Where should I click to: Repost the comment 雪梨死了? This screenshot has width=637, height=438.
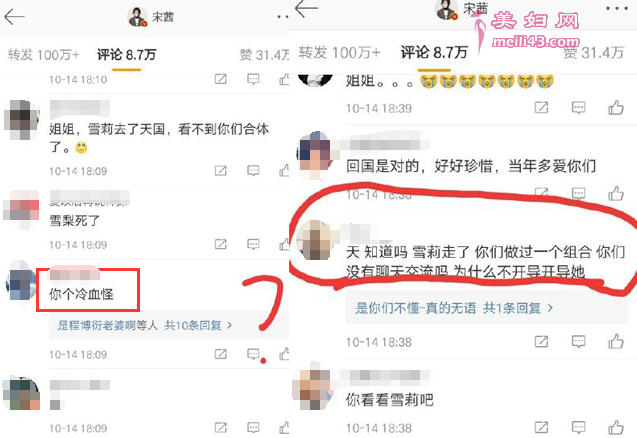pyautogui.click(x=221, y=244)
